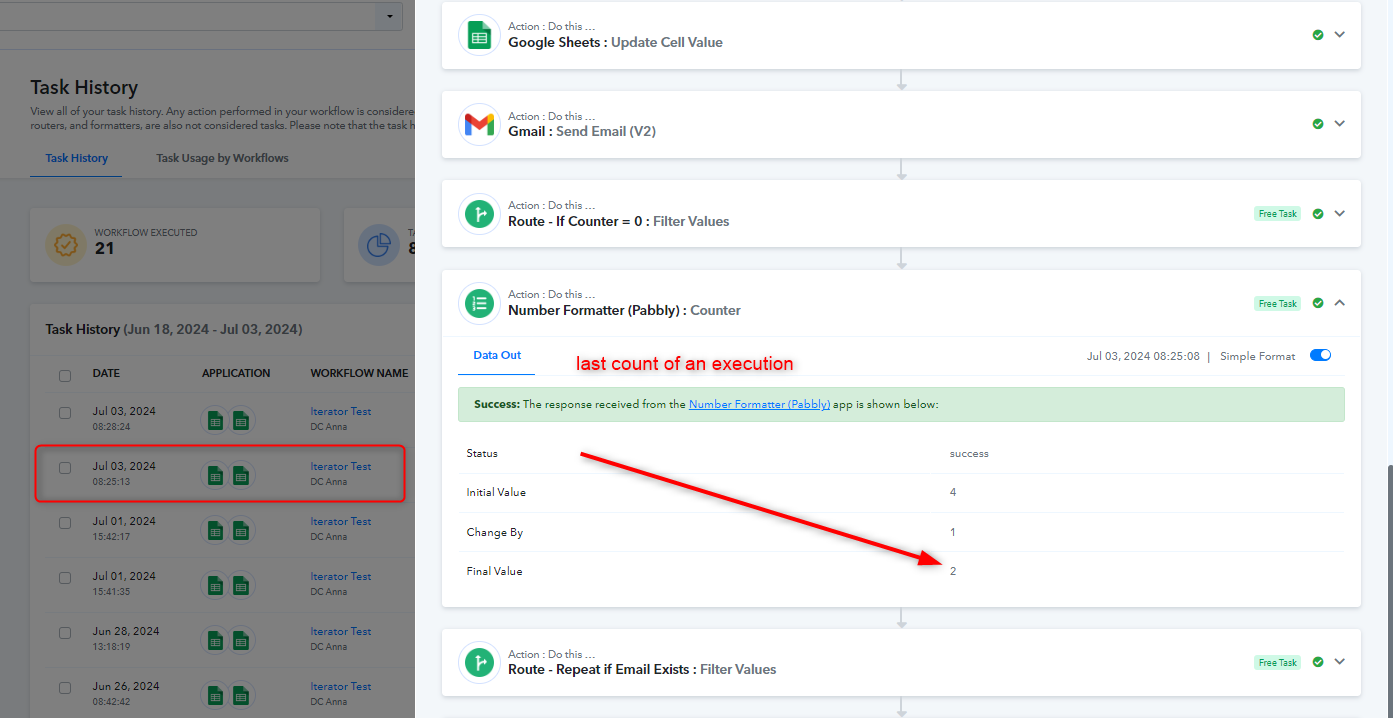Click the Google Sheets app icon

click(479, 36)
